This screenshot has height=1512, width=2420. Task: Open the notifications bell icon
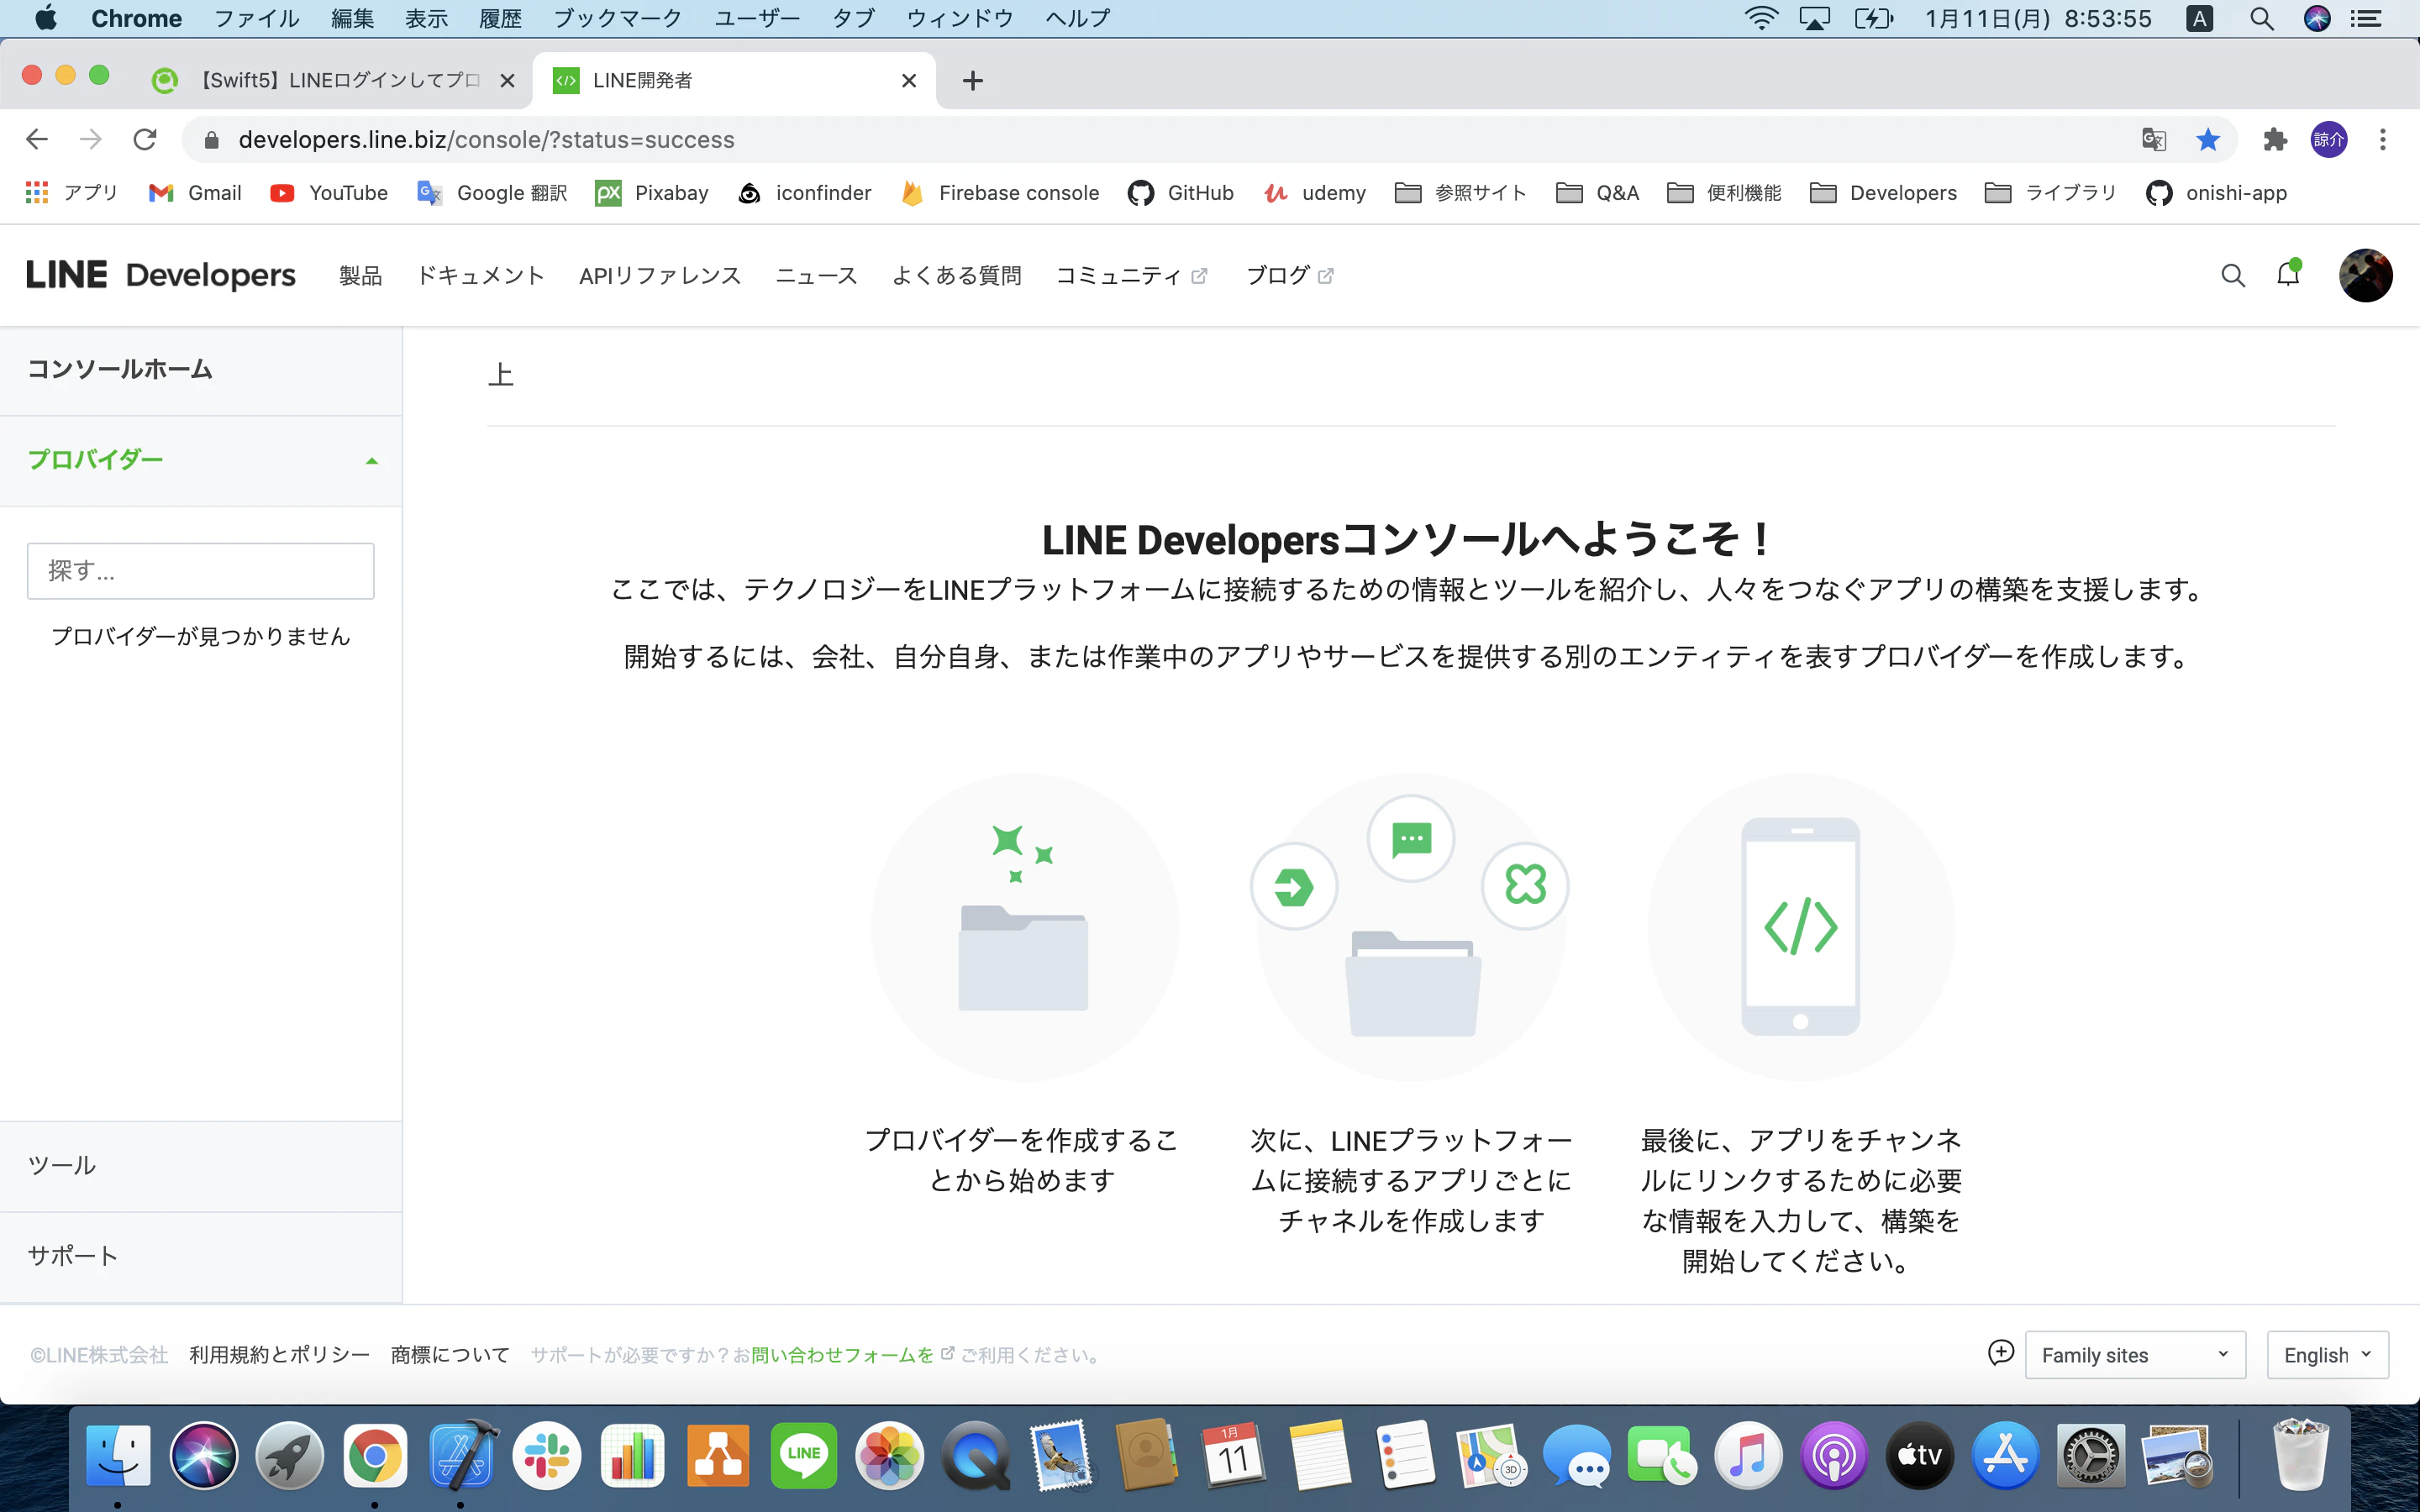(x=2288, y=273)
